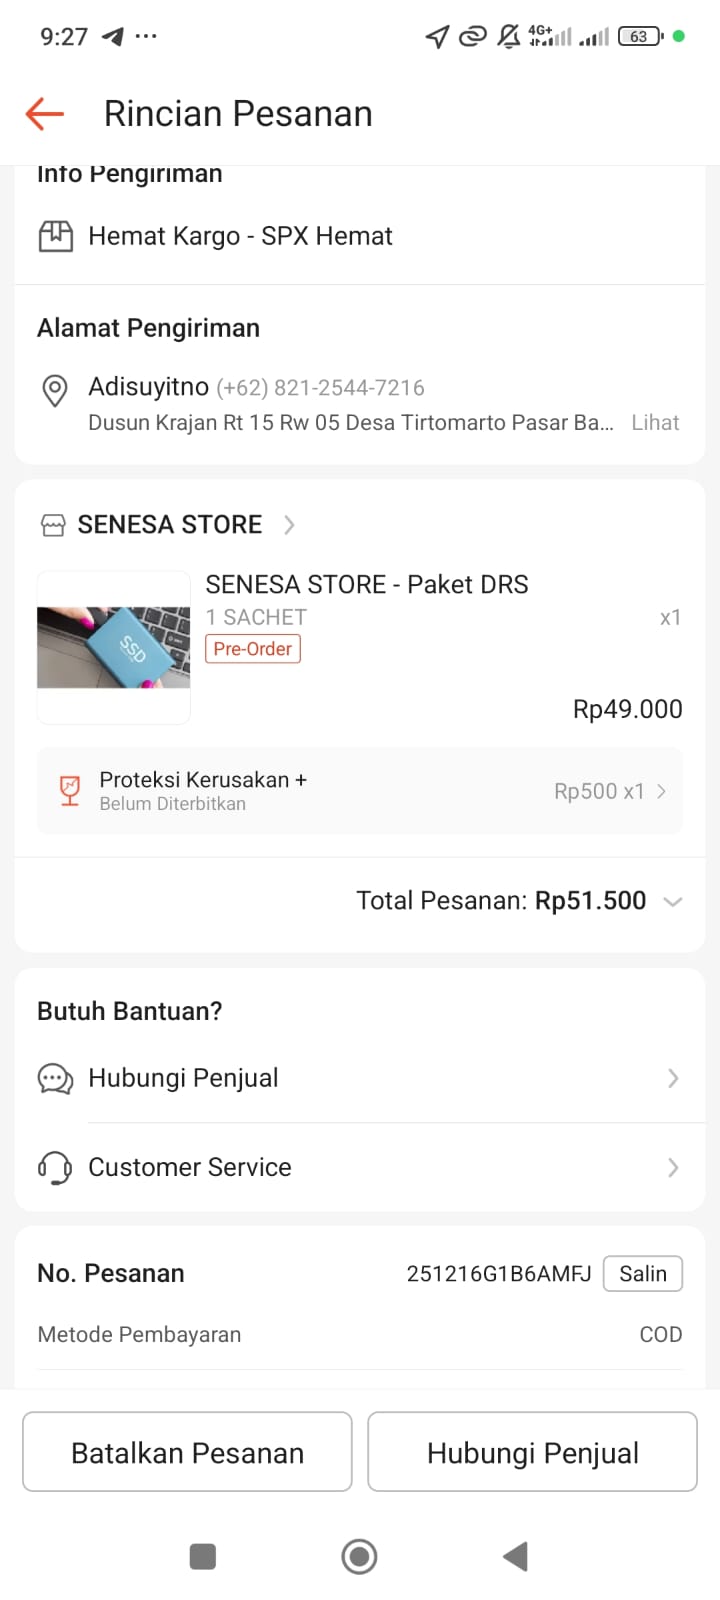This screenshot has height=1600, width=720.
Task: Open the SENESA STORE page chevron
Action: point(289,525)
